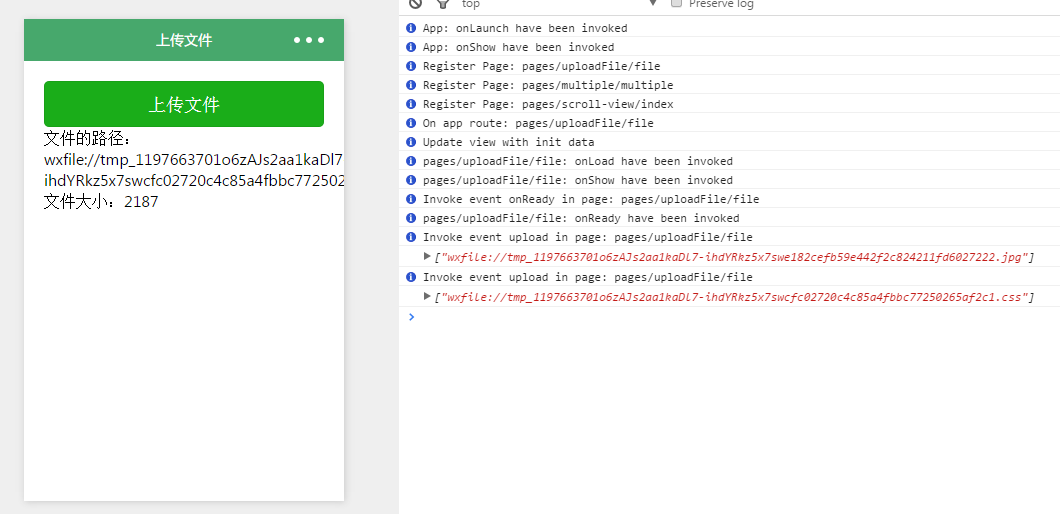
Task: Expand the .css wxfile array entry
Action: coord(427,296)
